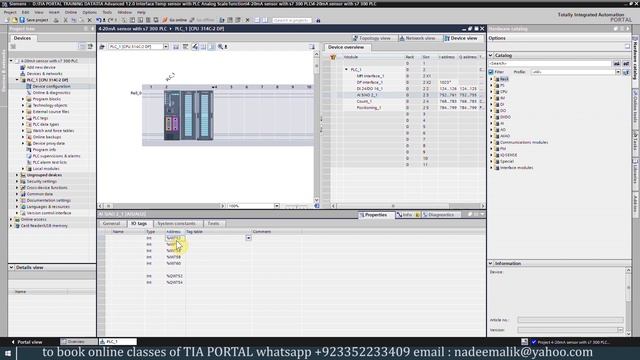Screen dimensions: 640x360
Task: Click the filter funnel icon in the Device overview header
Action: point(333,57)
